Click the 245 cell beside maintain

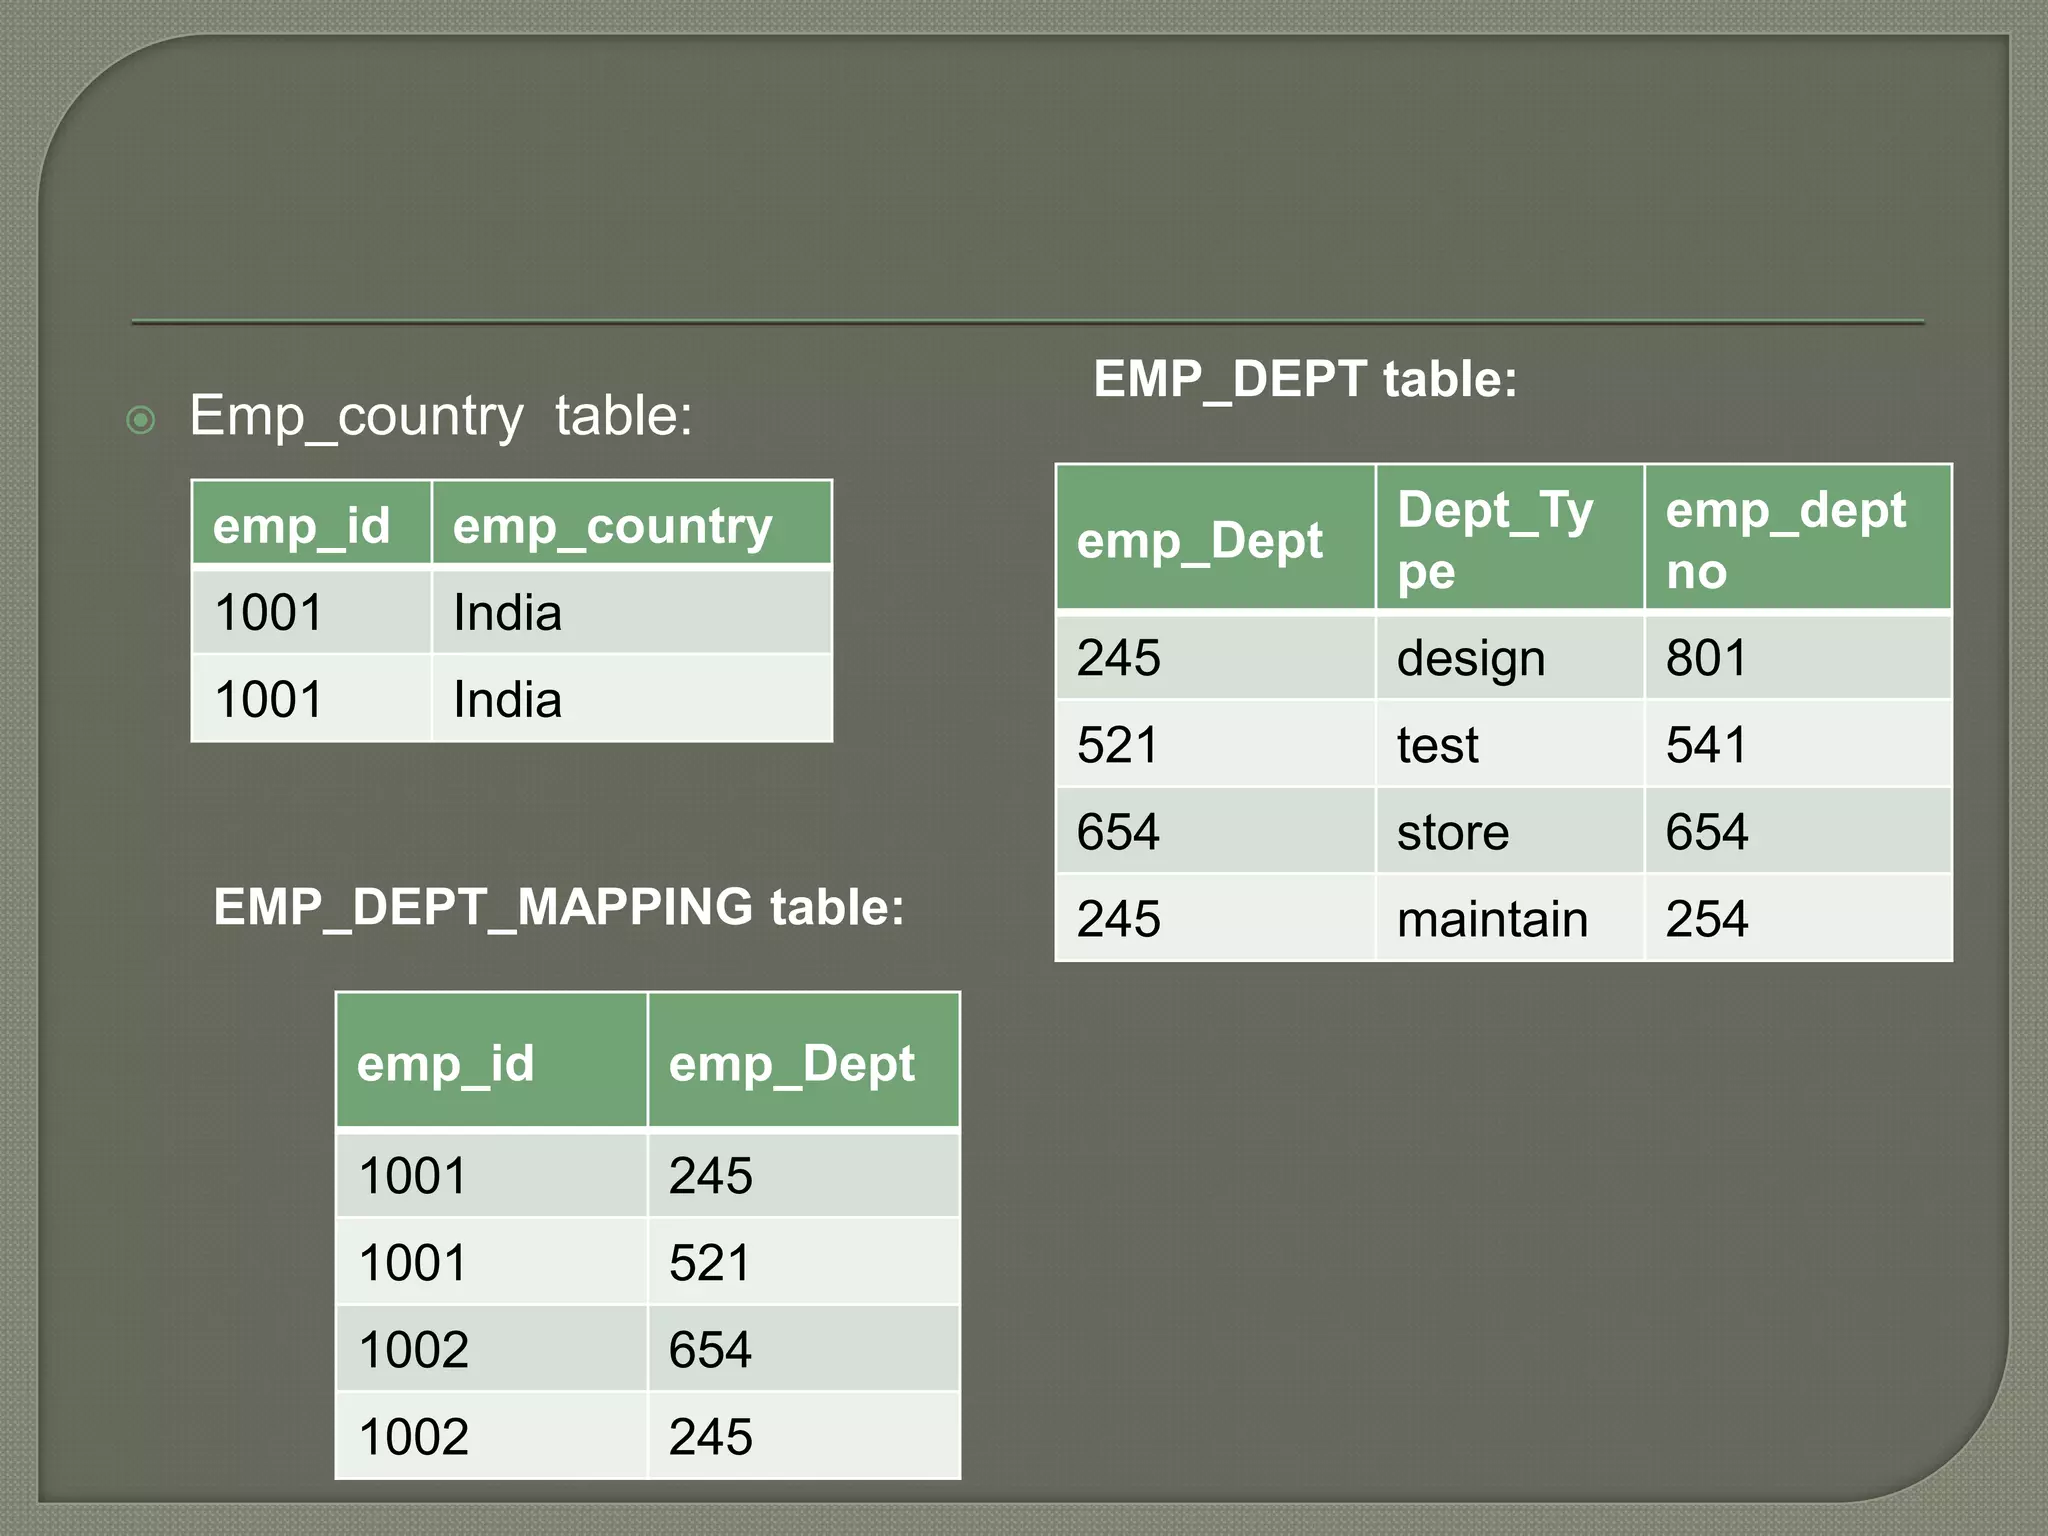pos(1216,918)
